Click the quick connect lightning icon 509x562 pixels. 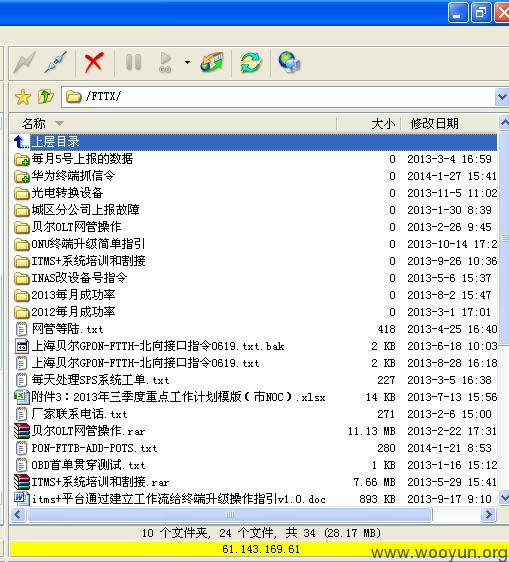pyautogui.click(x=25, y=63)
